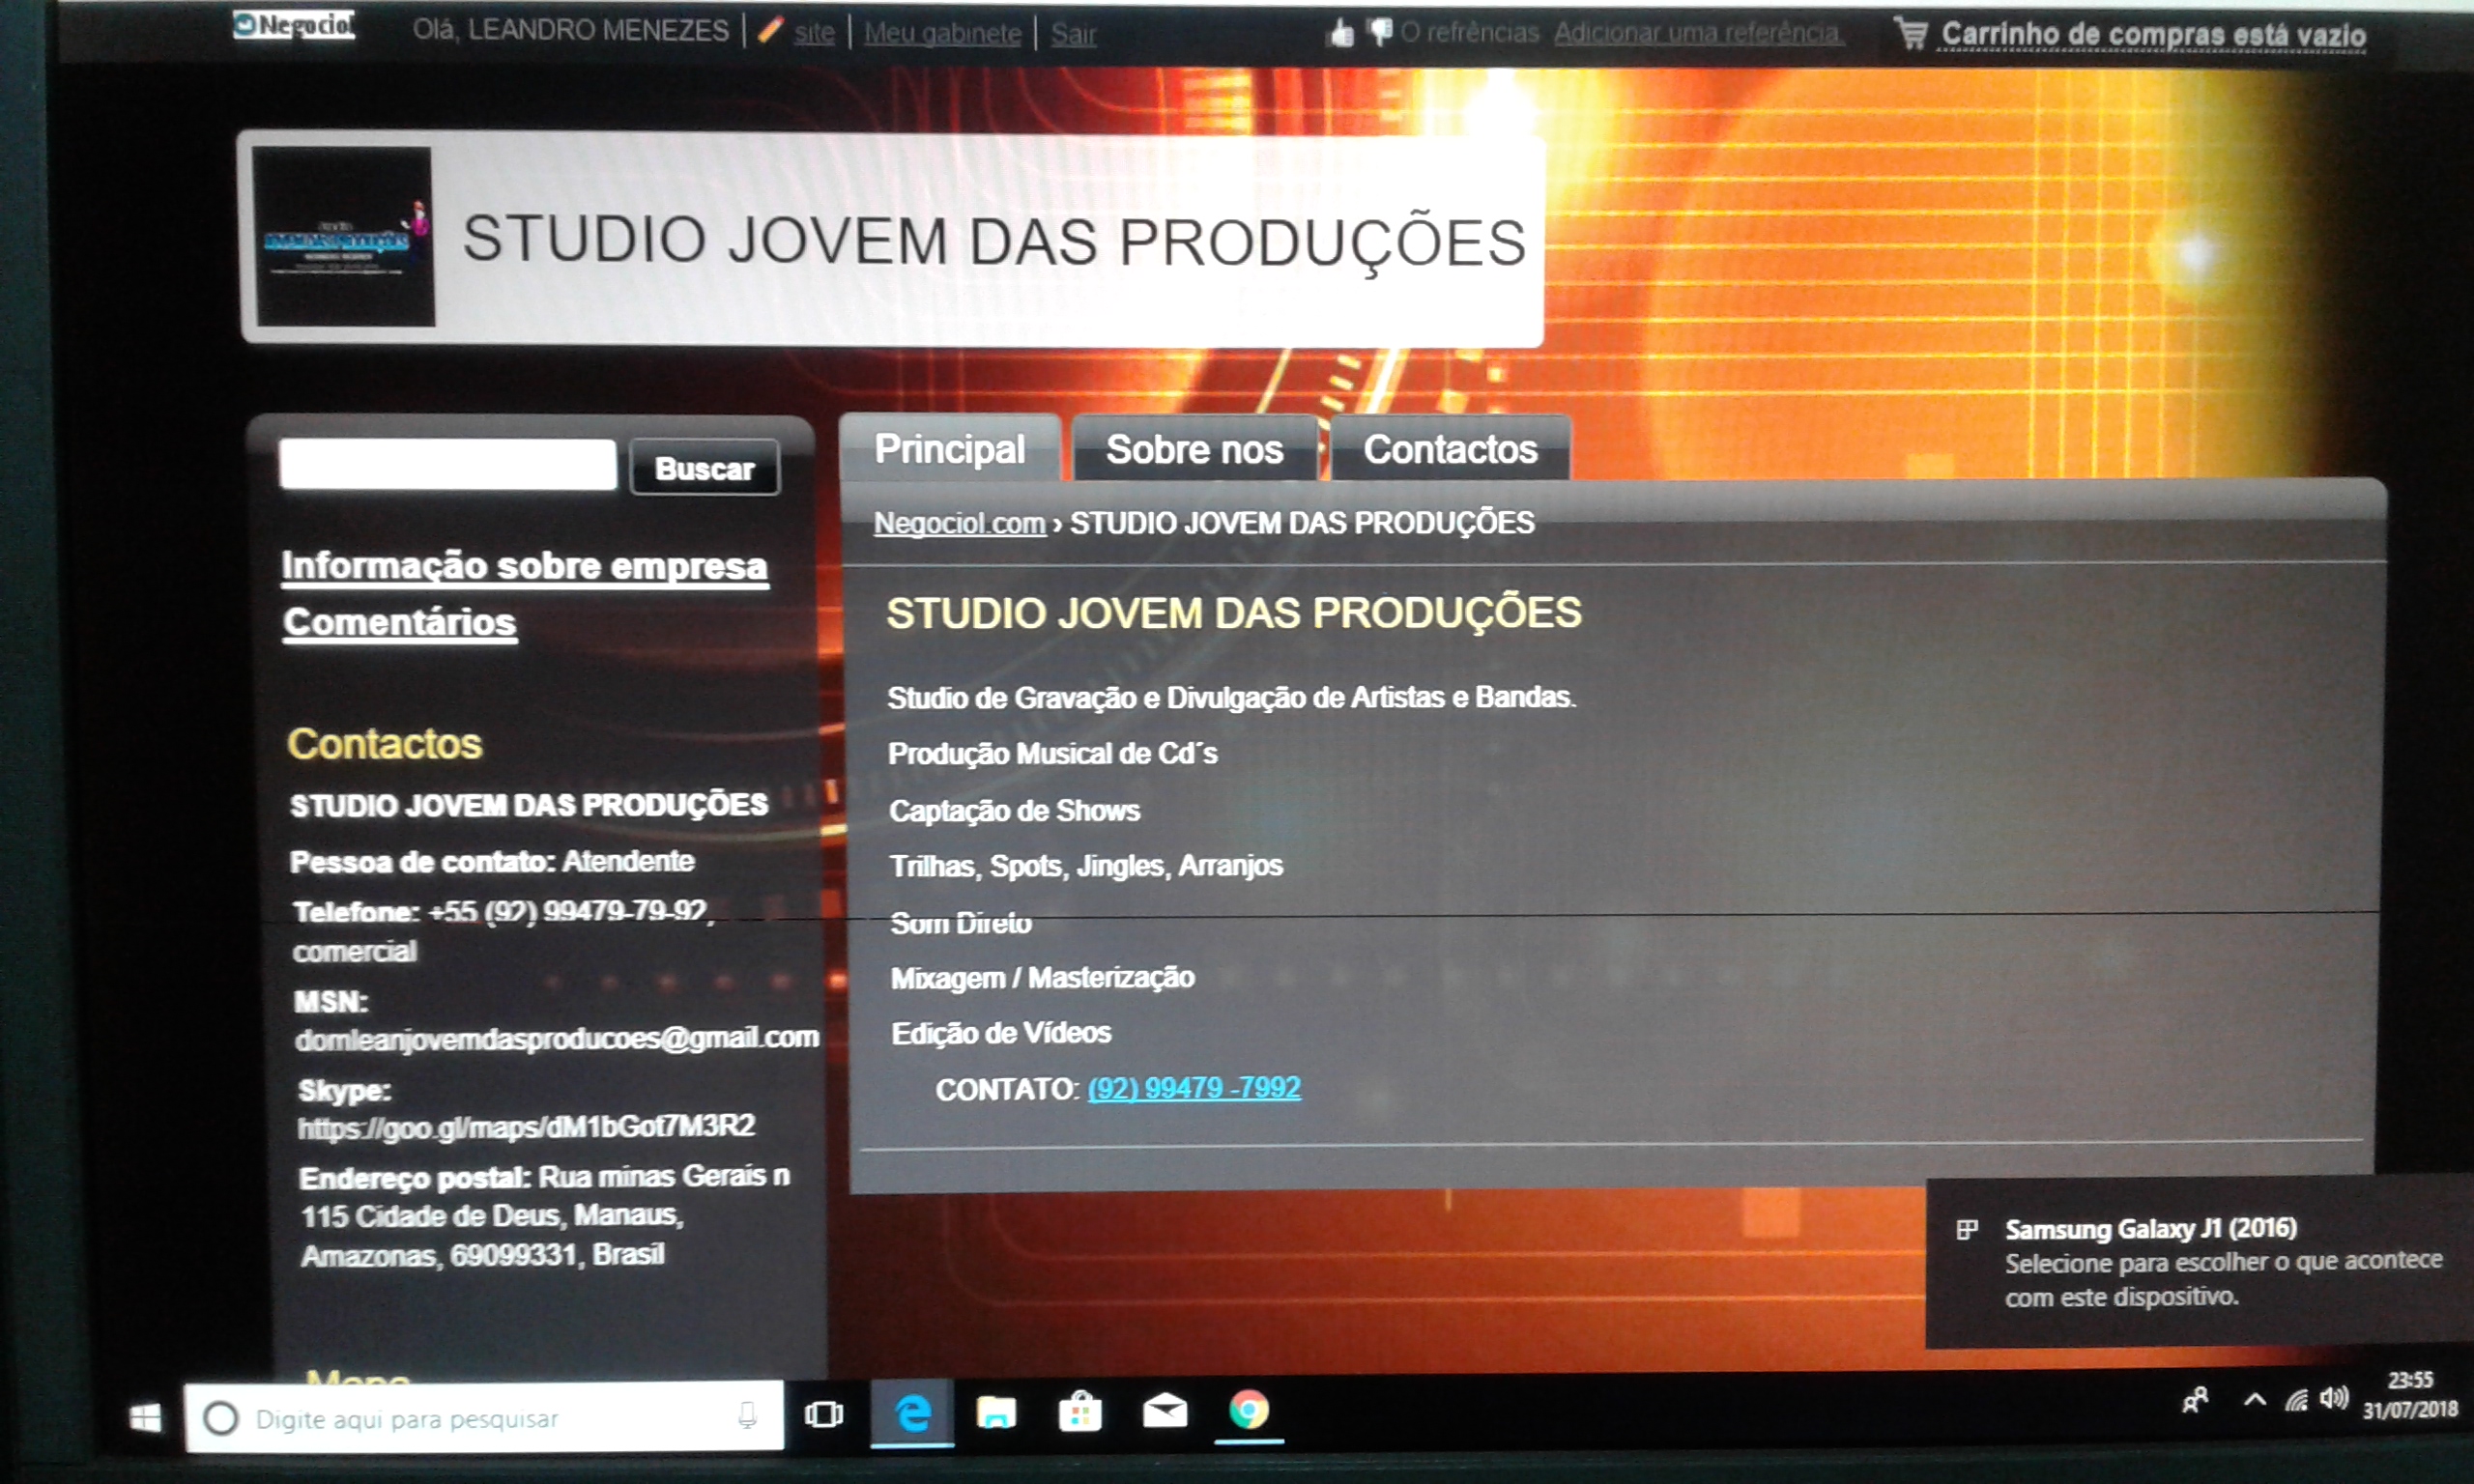
Task: Open Mail app from taskbar
Action: pos(1164,1412)
